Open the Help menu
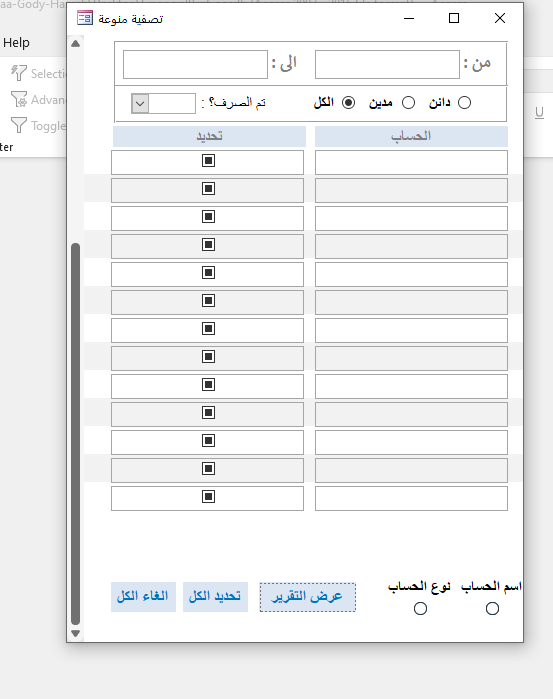The width and height of the screenshot is (553, 699). (x=17, y=43)
